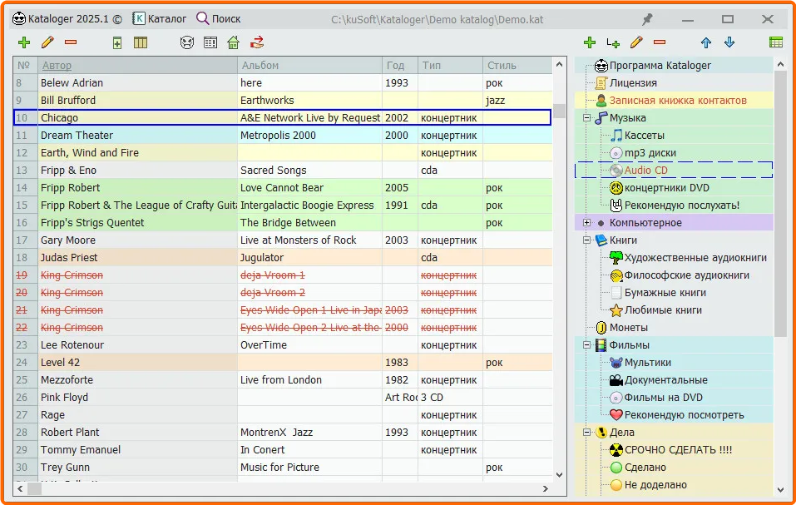The image size is (796, 505).
Task: Collapse the Книги tree branch
Action: (x=587, y=240)
